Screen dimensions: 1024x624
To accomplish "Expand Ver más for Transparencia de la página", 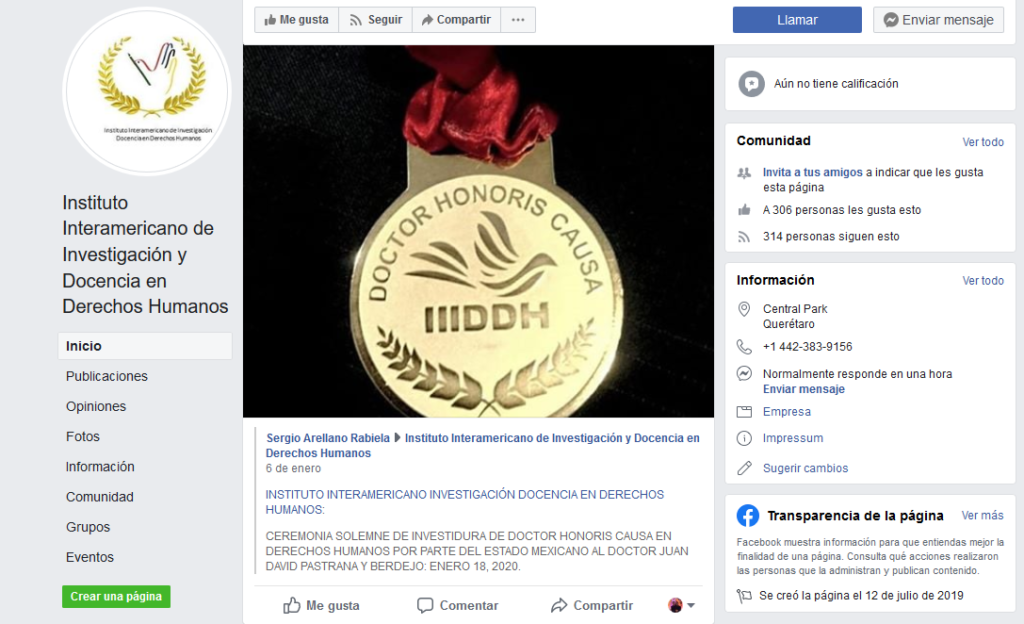I will 982,516.
